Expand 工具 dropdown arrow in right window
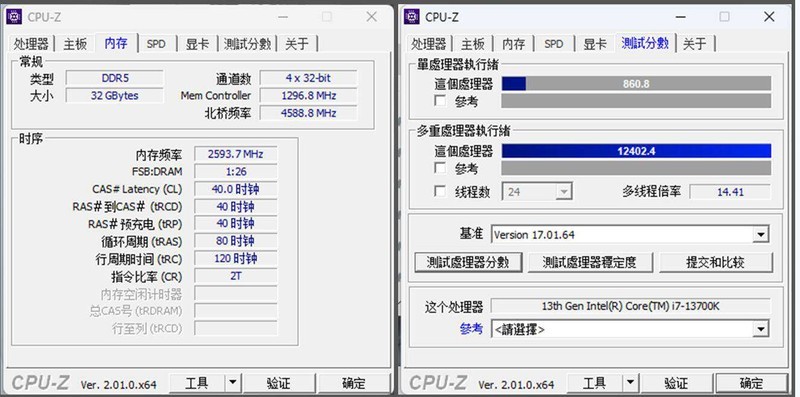The height and width of the screenshot is (397, 800). (x=631, y=383)
